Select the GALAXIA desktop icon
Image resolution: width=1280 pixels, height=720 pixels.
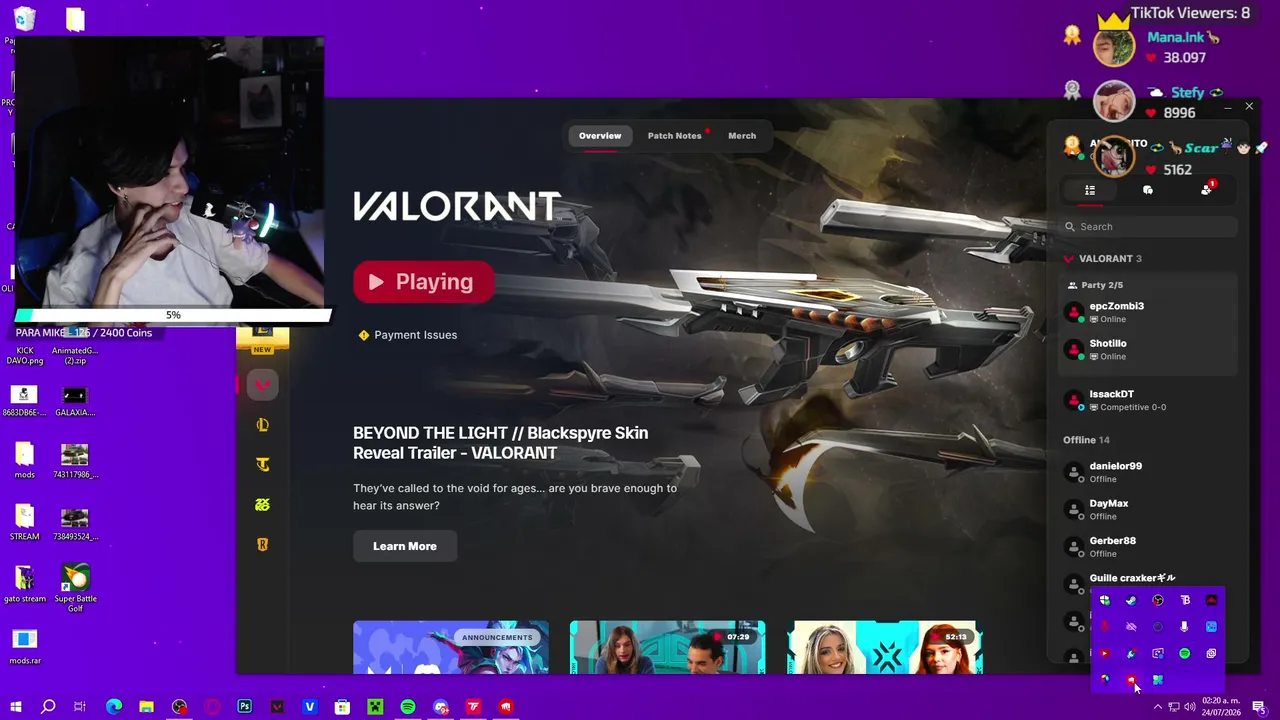(x=75, y=401)
